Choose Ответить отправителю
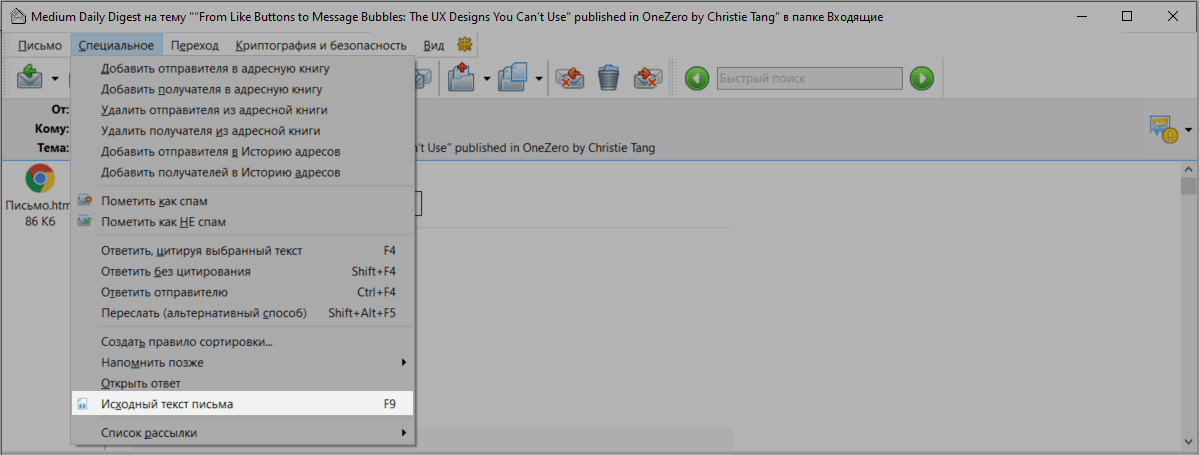The image size is (1199, 455). (x=243, y=292)
